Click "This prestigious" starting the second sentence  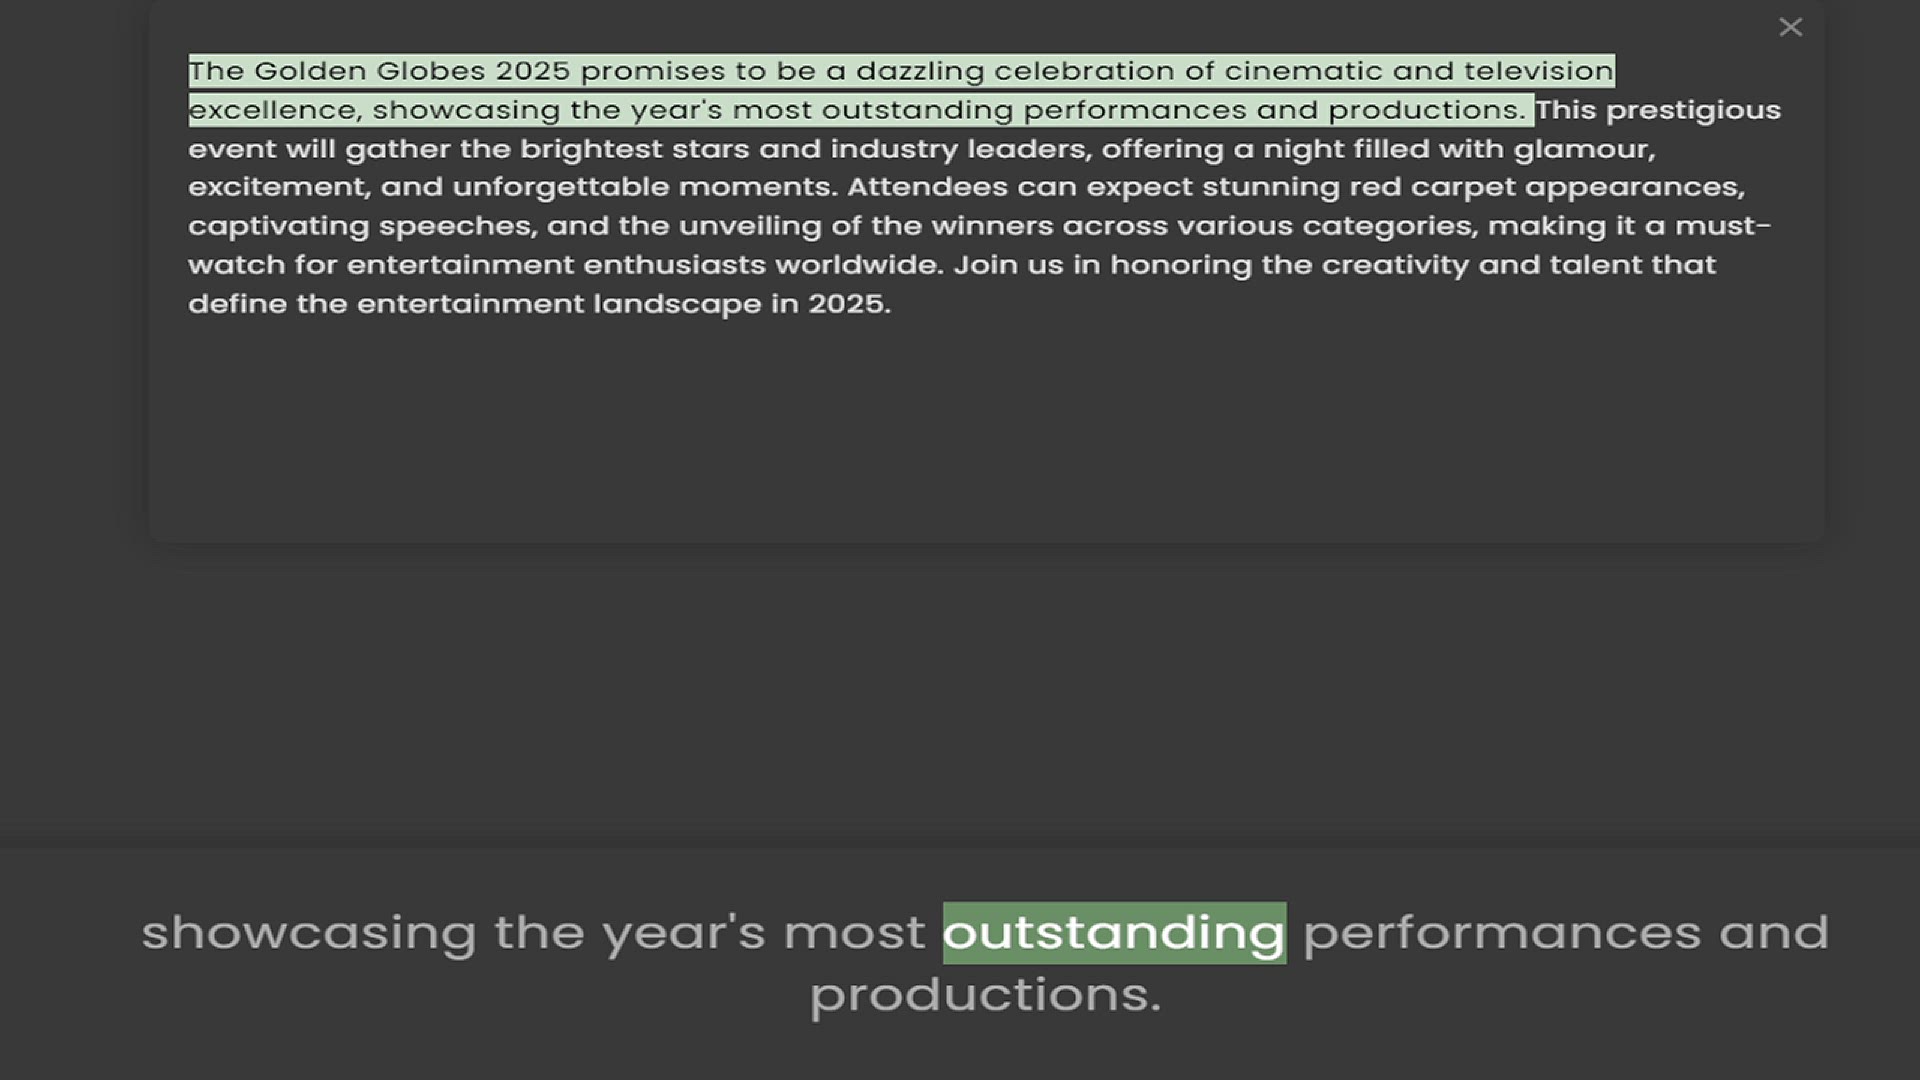[1658, 110]
